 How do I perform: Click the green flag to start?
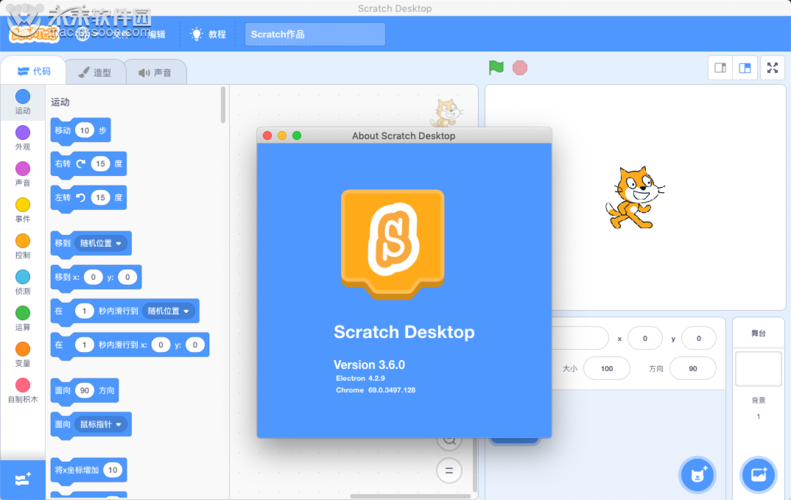click(x=496, y=68)
